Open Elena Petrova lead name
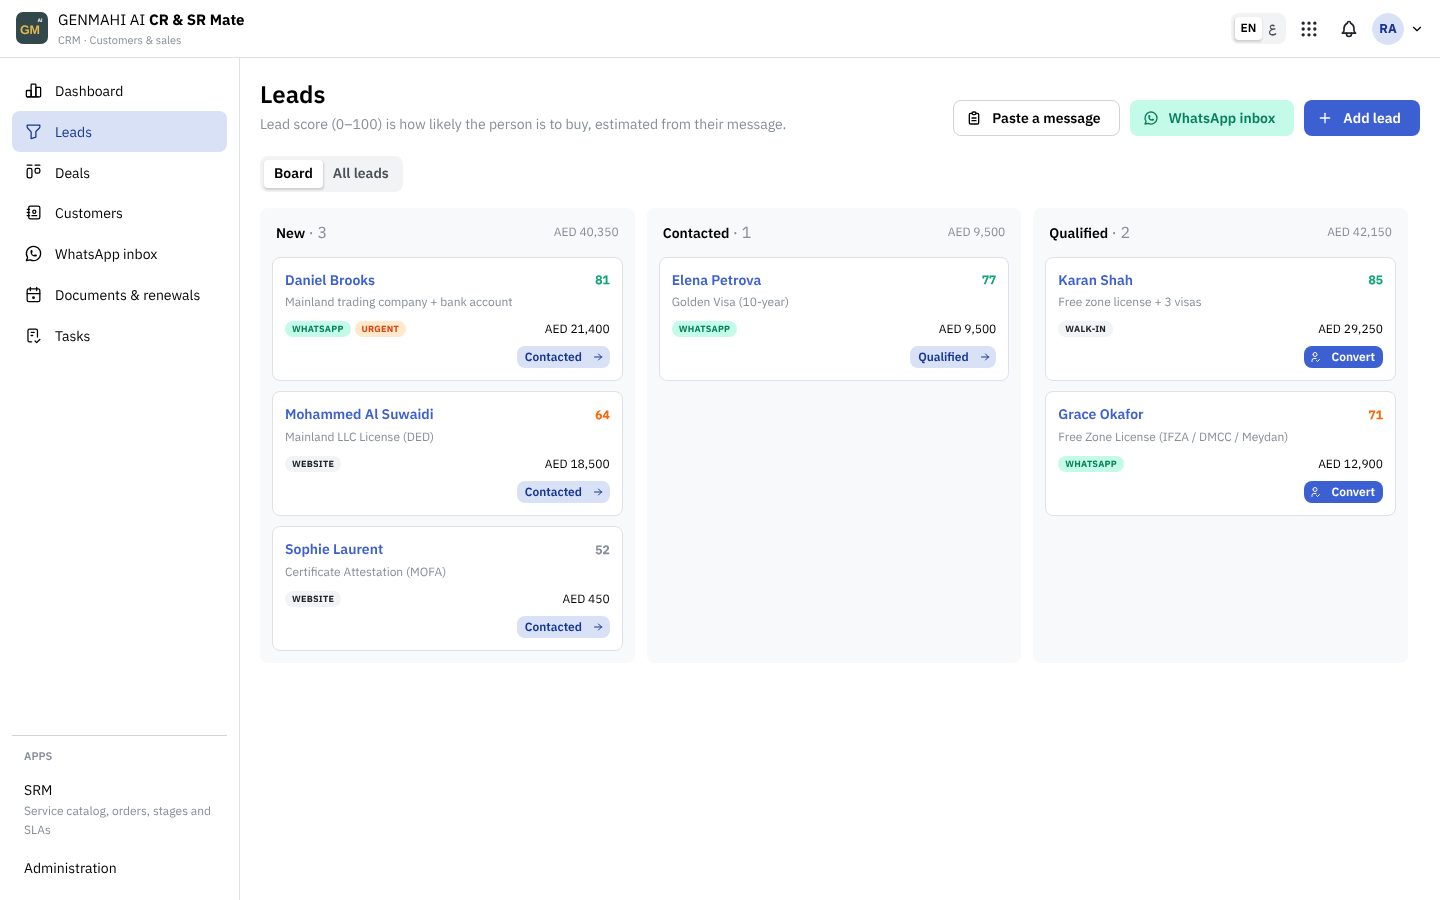 716,280
